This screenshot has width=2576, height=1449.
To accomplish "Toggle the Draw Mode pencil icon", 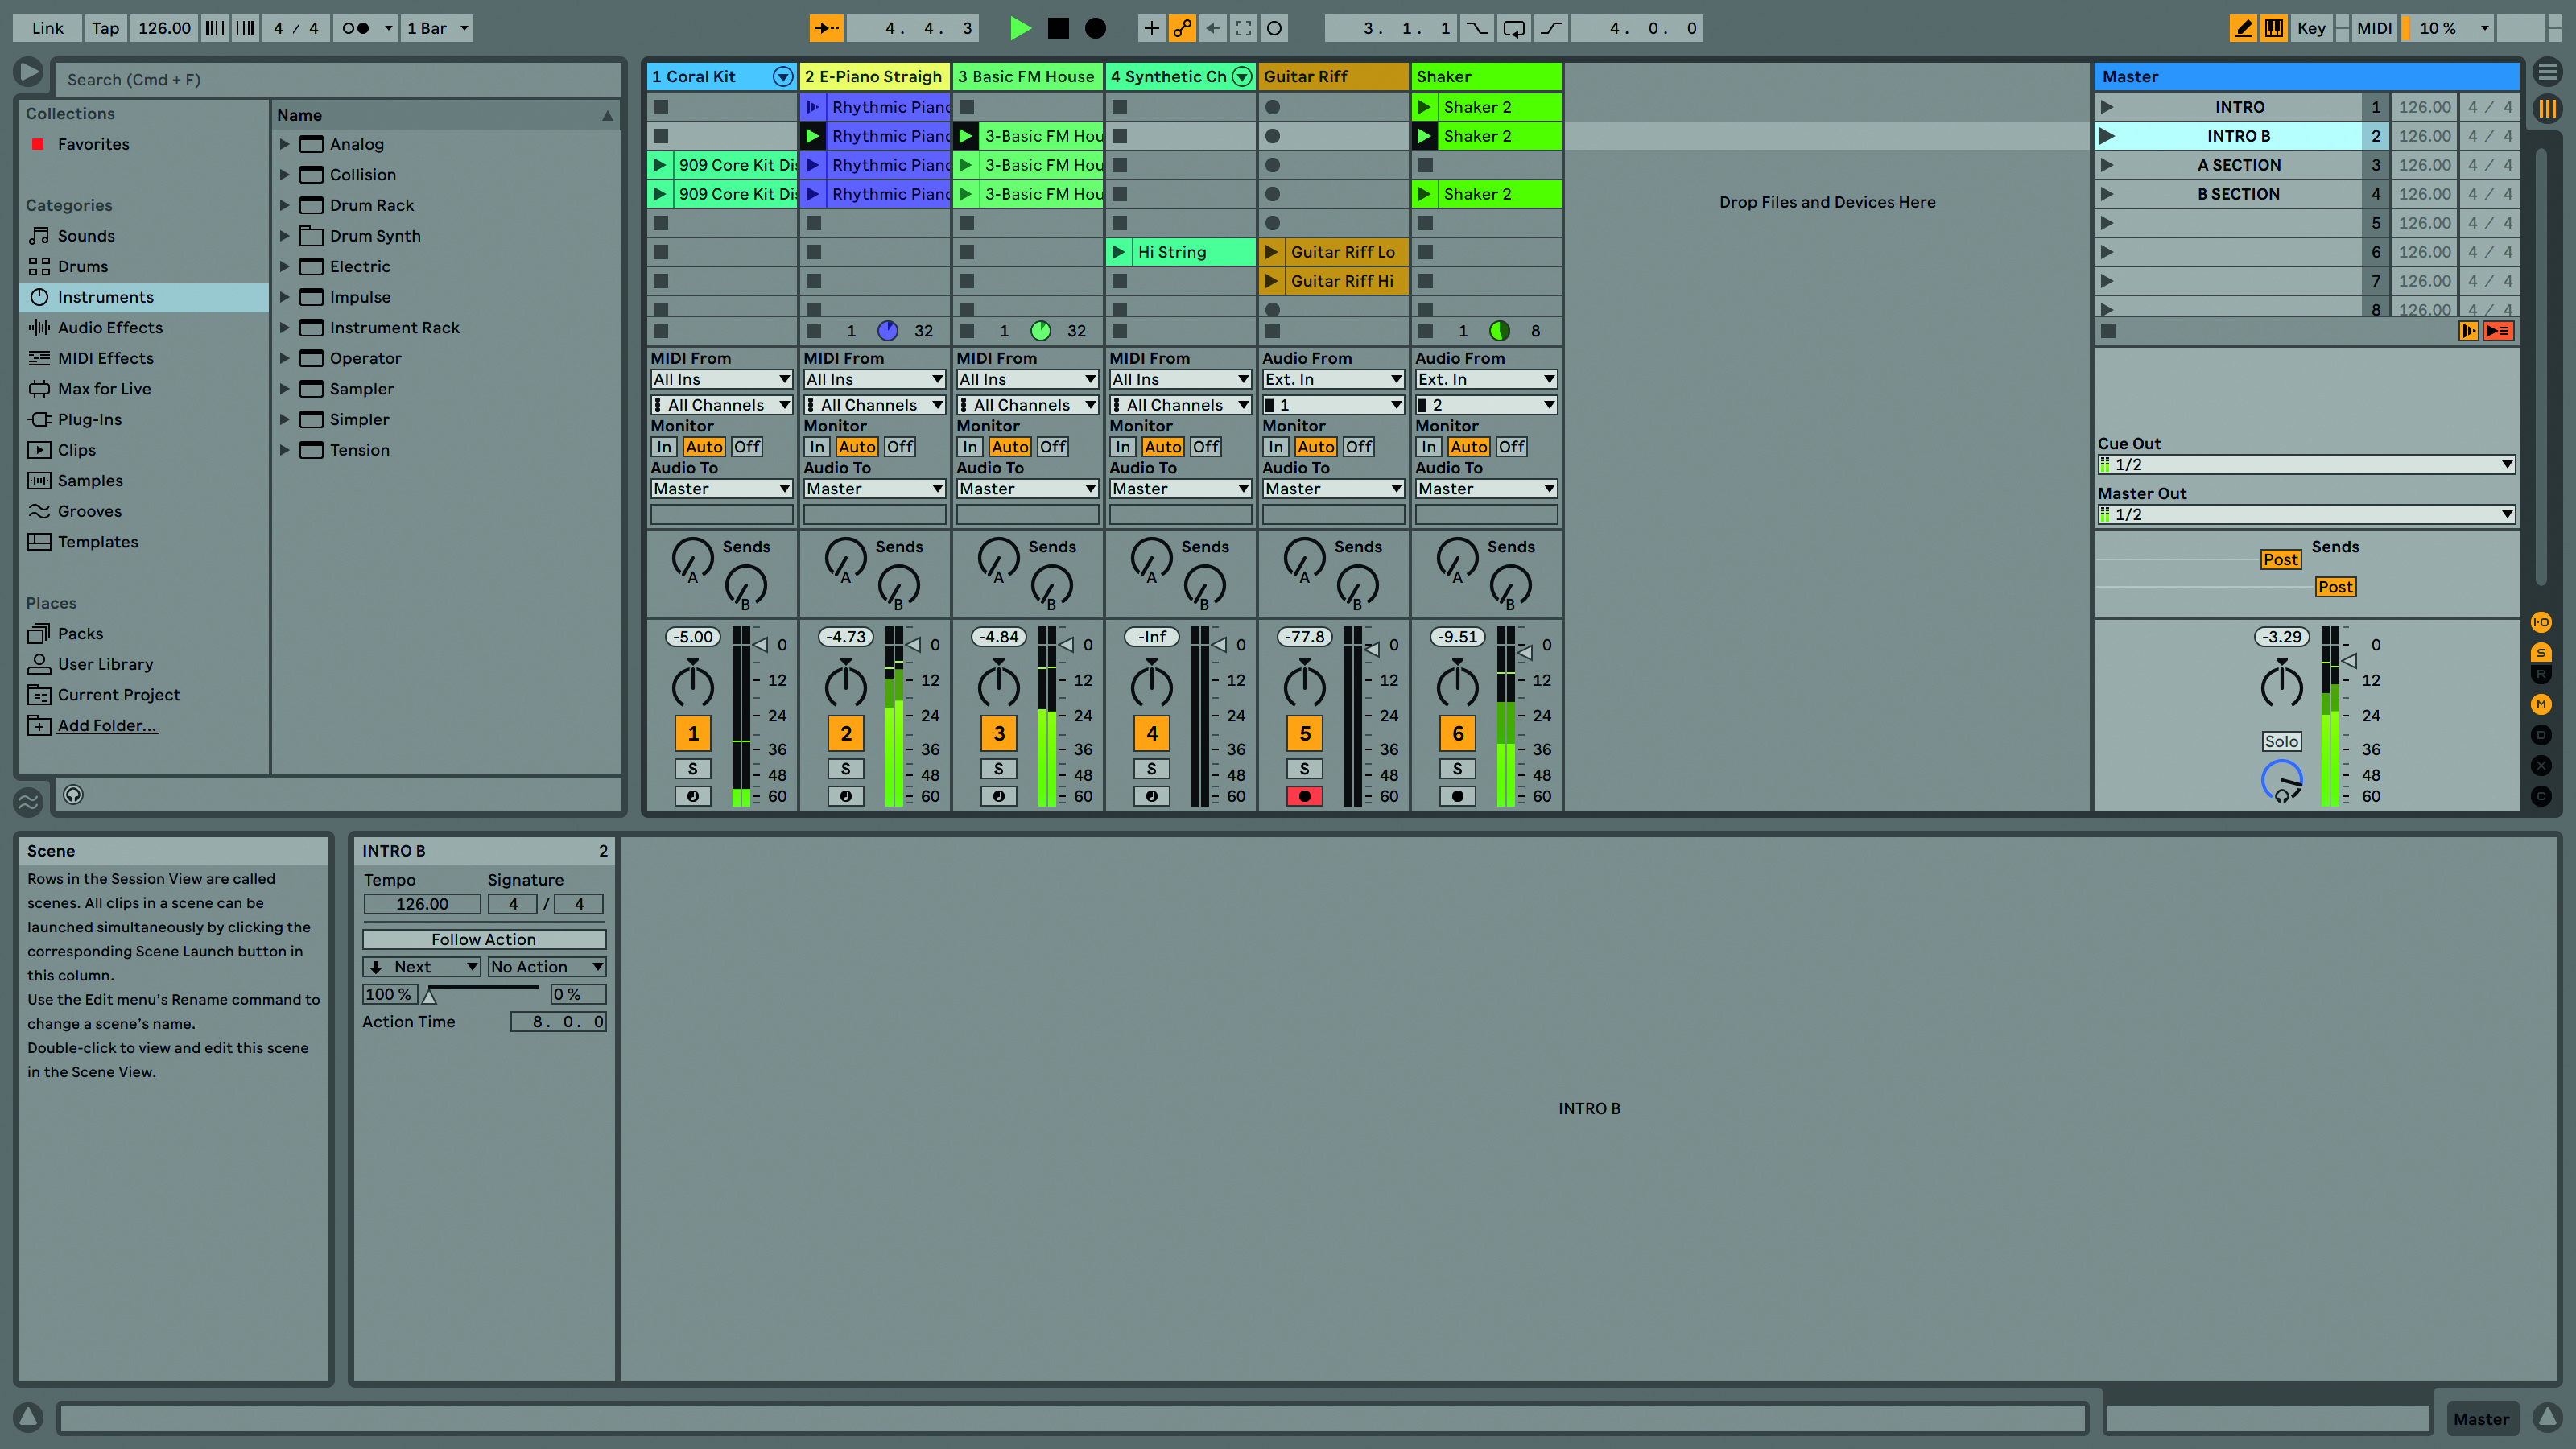I will click(2243, 28).
